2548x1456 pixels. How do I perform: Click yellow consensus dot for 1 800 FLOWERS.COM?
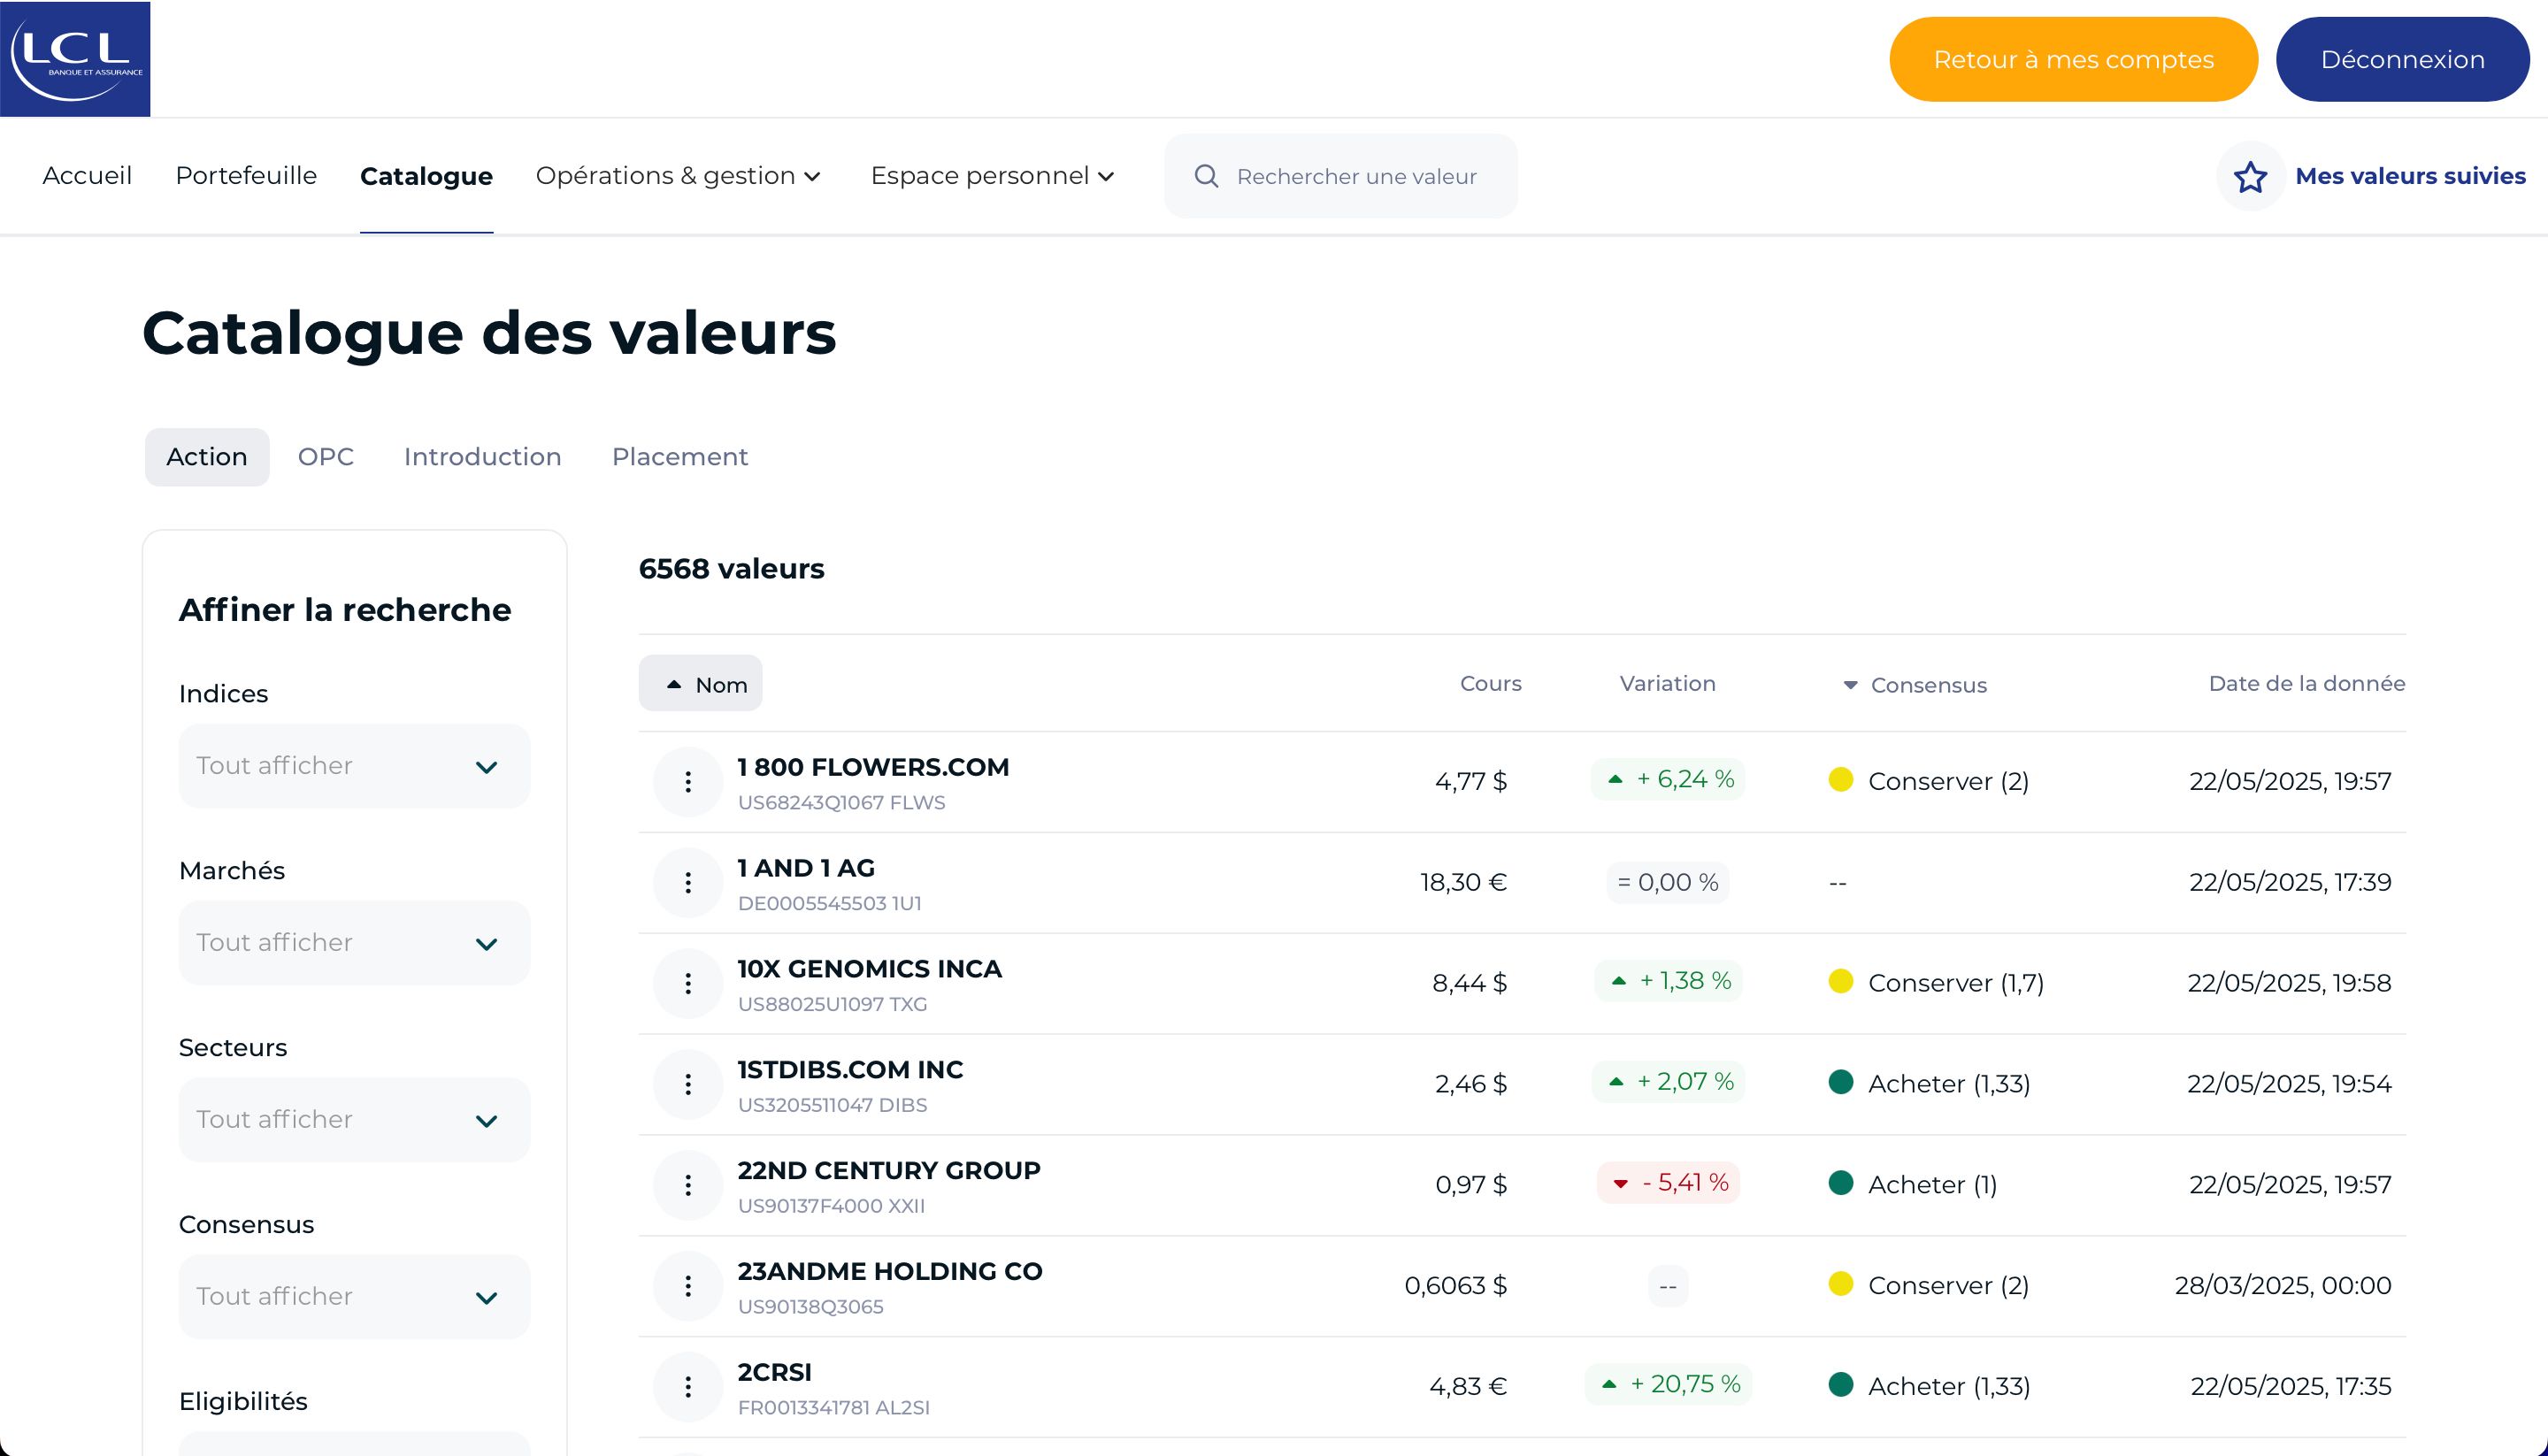1841,779
